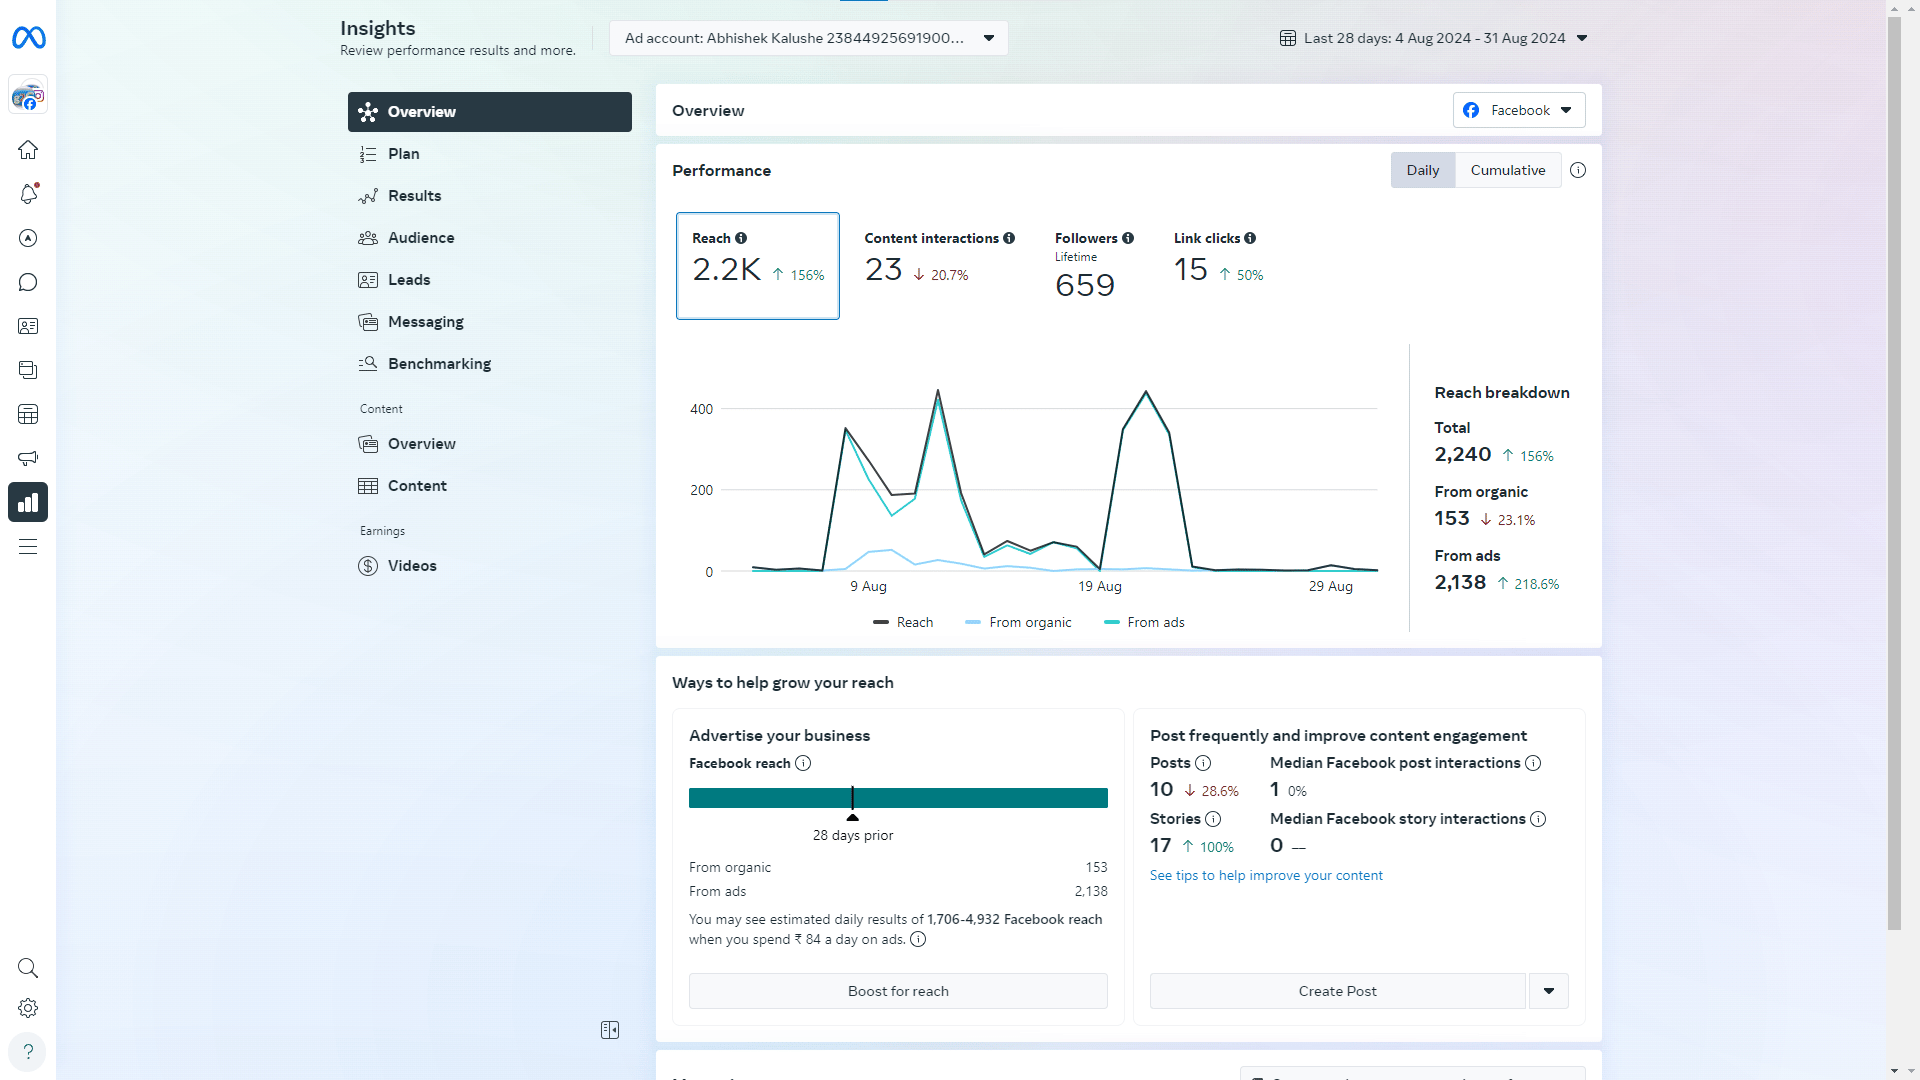Select the Insights bar chart icon
This screenshot has height=1080, width=1920.
[x=28, y=502]
